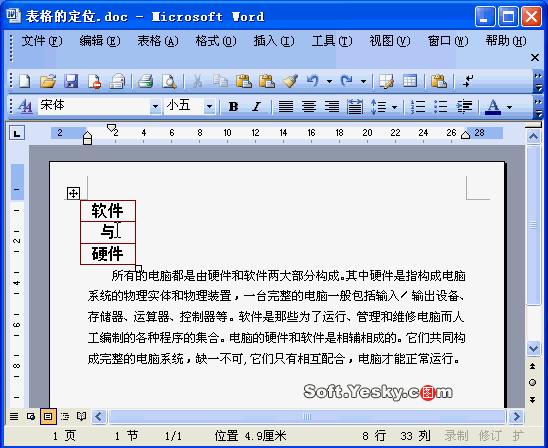Image resolution: width=548 pixels, height=448 pixels.
Task: Click the Copy icon
Action: pos(220,81)
